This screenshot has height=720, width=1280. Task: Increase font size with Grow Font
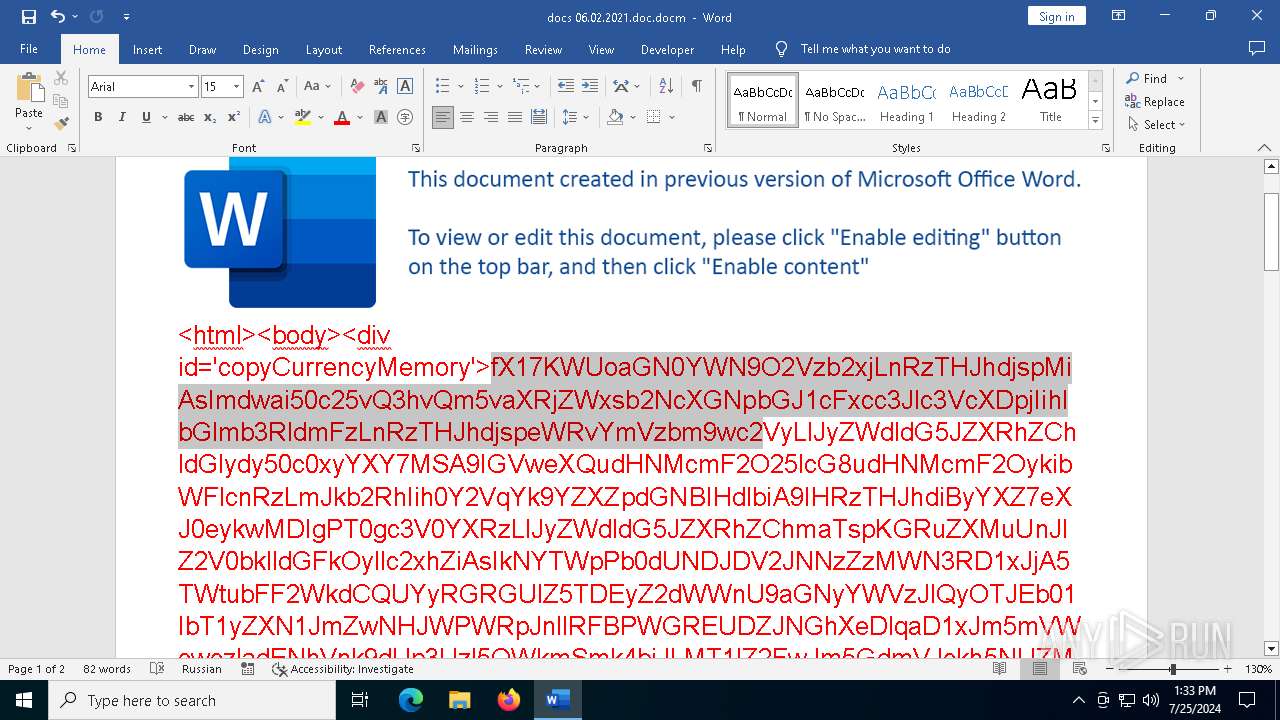(259, 87)
